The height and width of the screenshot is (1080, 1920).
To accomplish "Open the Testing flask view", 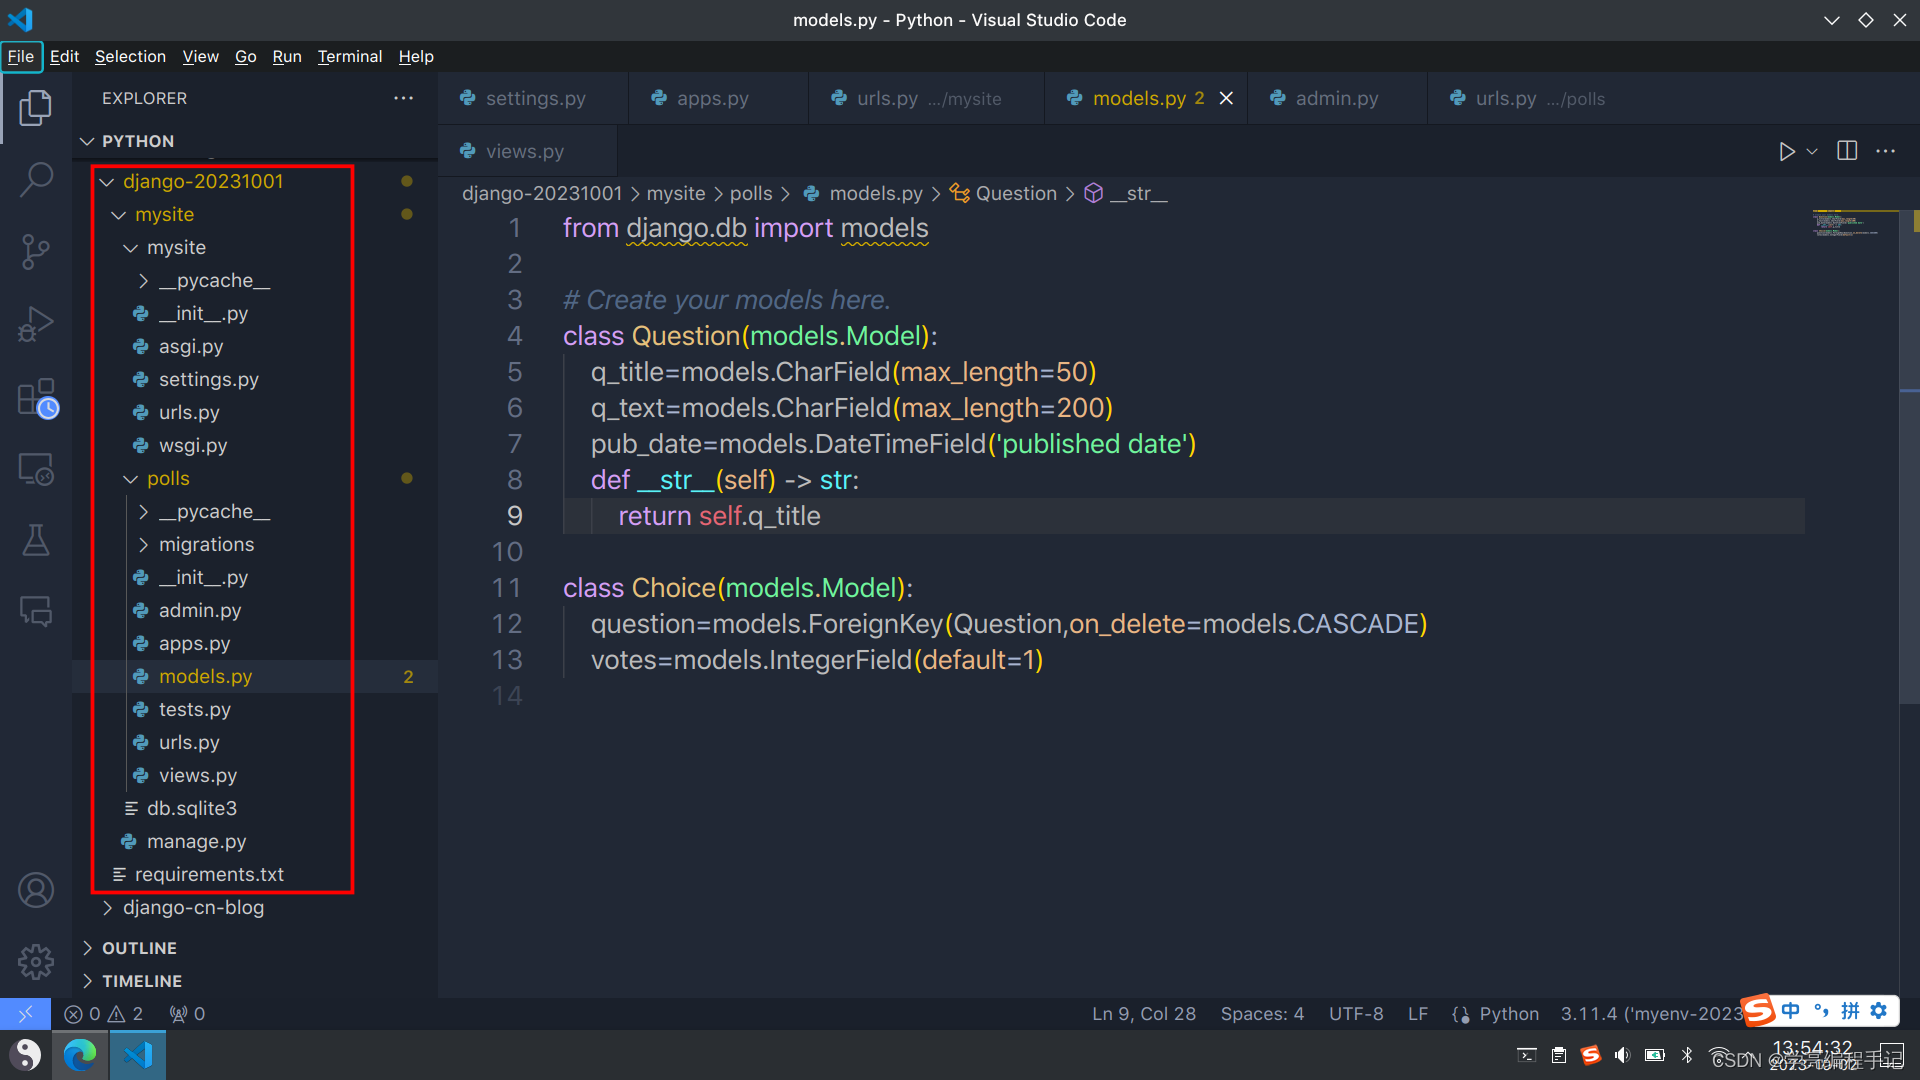I will coord(36,540).
